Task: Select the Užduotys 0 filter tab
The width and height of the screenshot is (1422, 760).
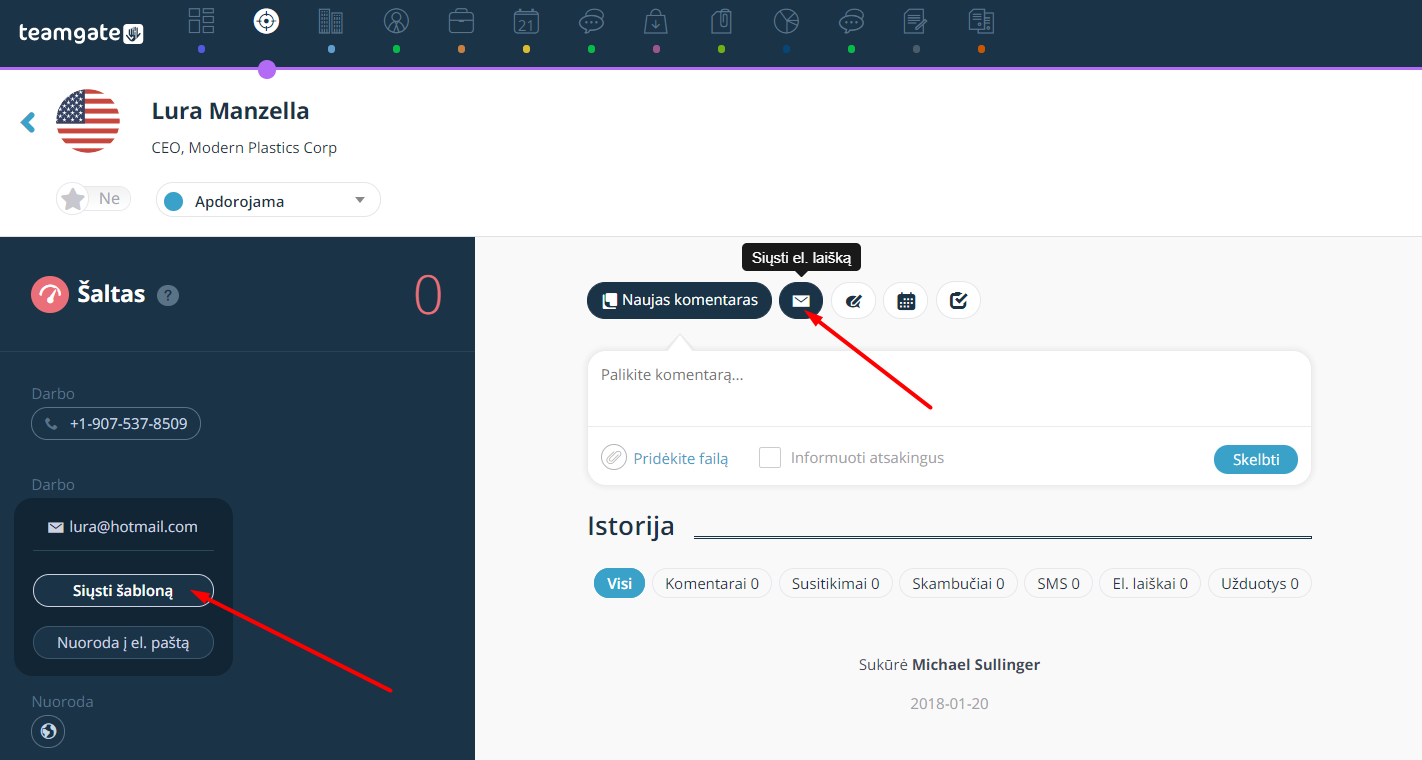Action: pyautogui.click(x=1260, y=583)
